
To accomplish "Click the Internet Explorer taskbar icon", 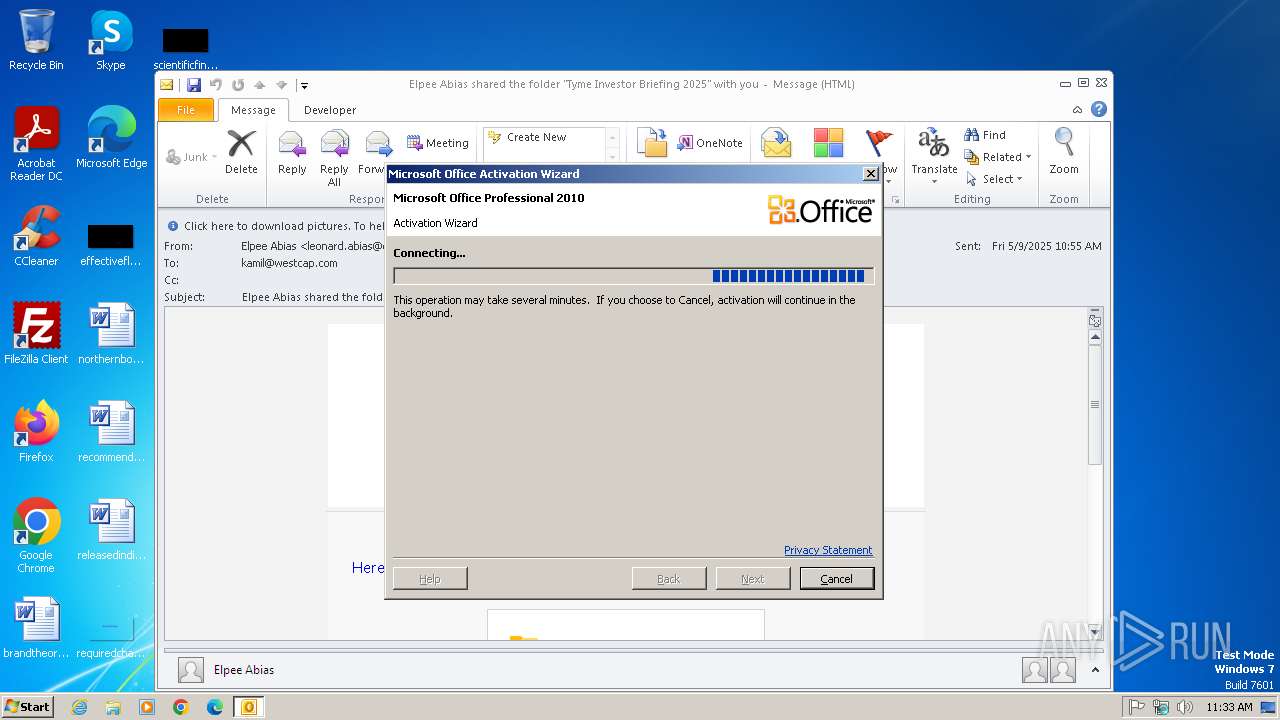I will point(79,707).
